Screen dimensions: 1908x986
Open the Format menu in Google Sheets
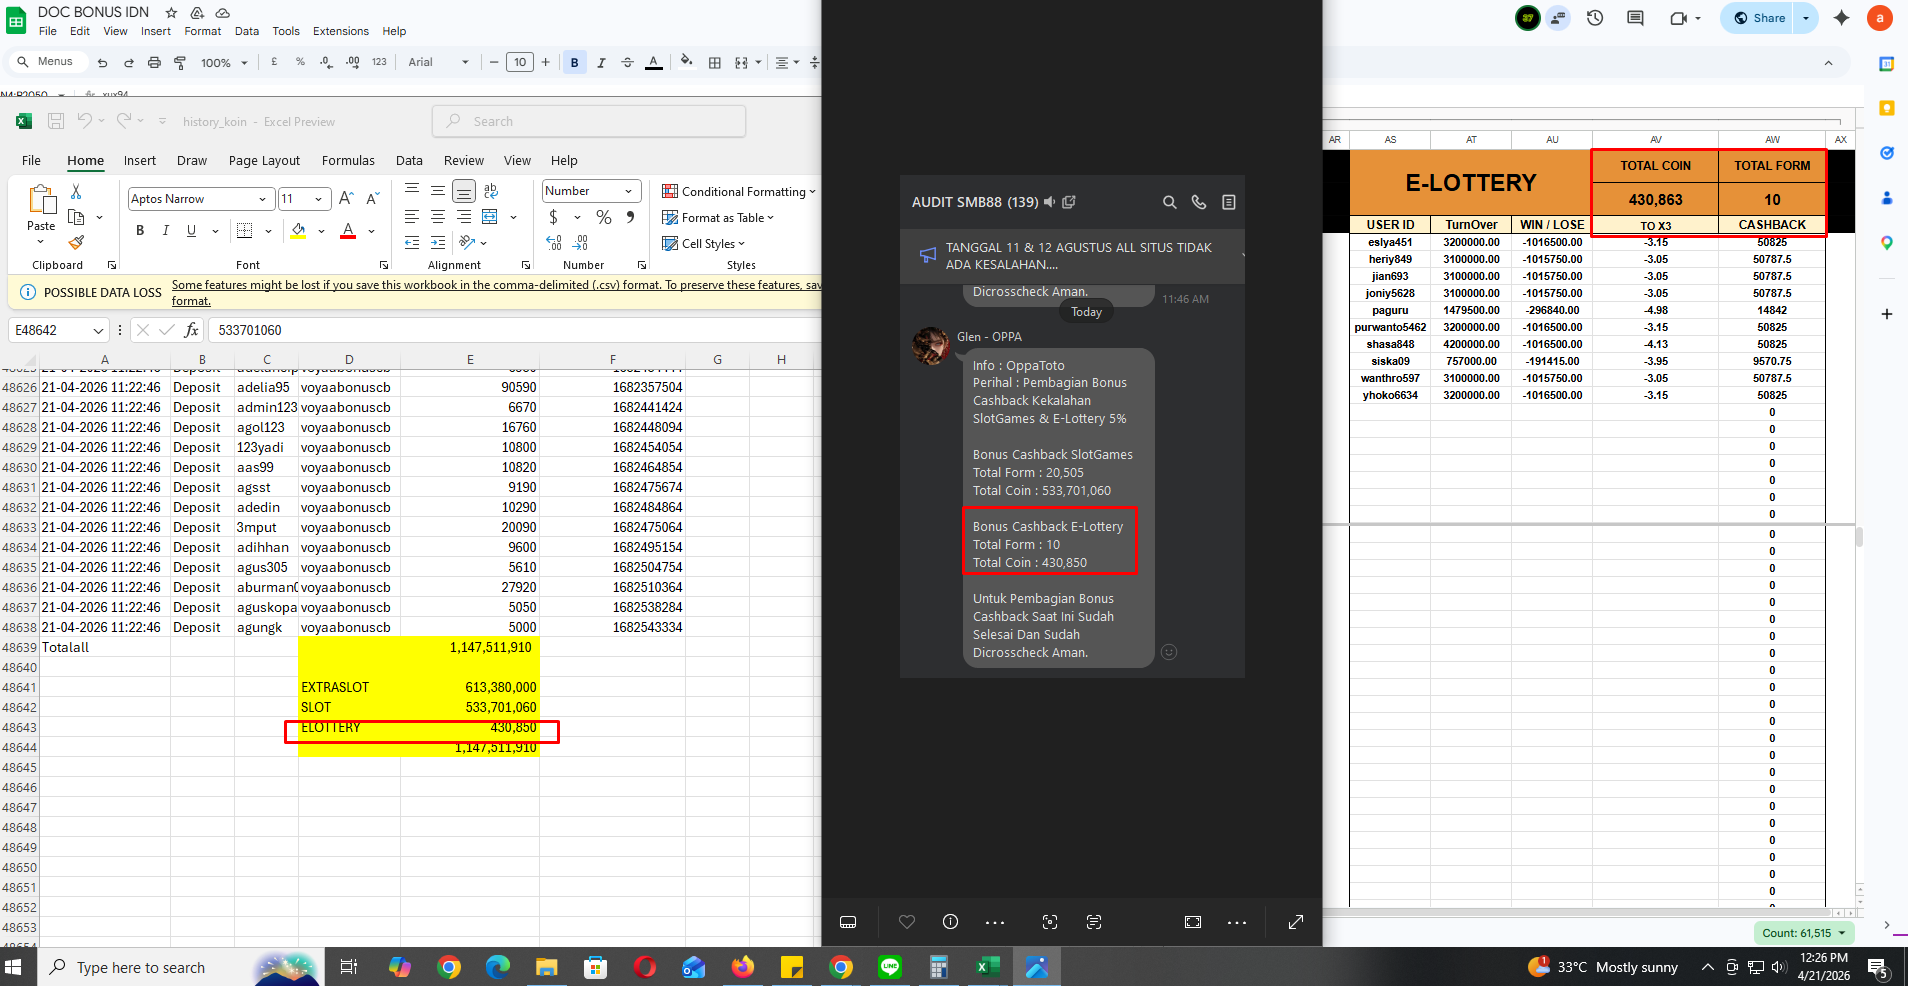[x=203, y=31]
